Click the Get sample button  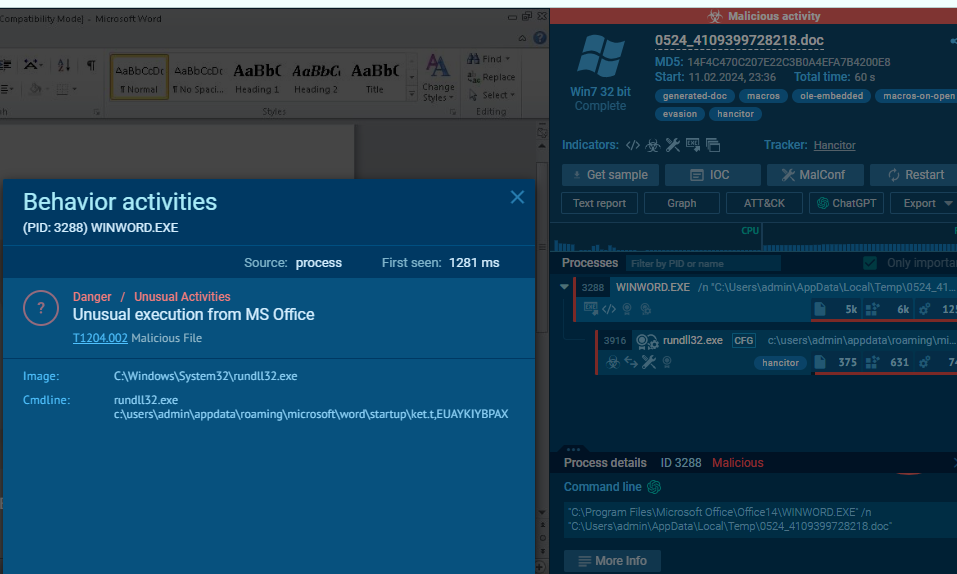[x=610, y=175]
